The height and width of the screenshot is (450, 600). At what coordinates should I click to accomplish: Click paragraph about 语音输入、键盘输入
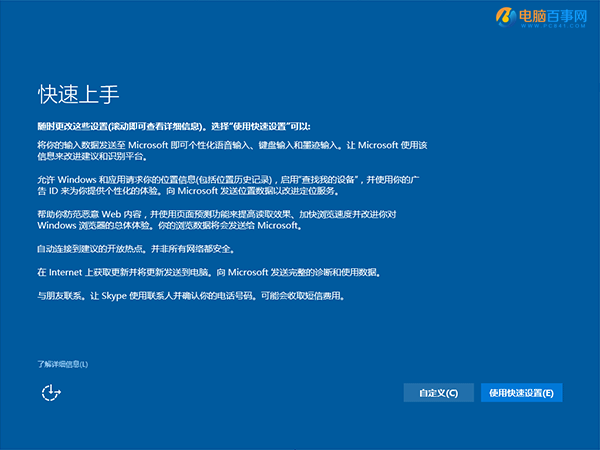click(232, 151)
